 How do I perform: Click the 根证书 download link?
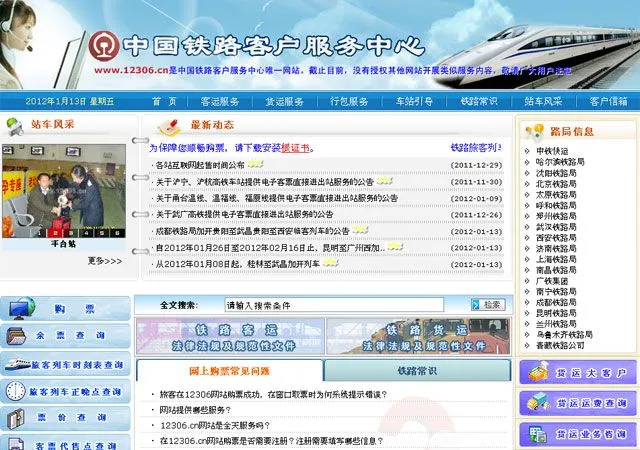click(x=296, y=148)
